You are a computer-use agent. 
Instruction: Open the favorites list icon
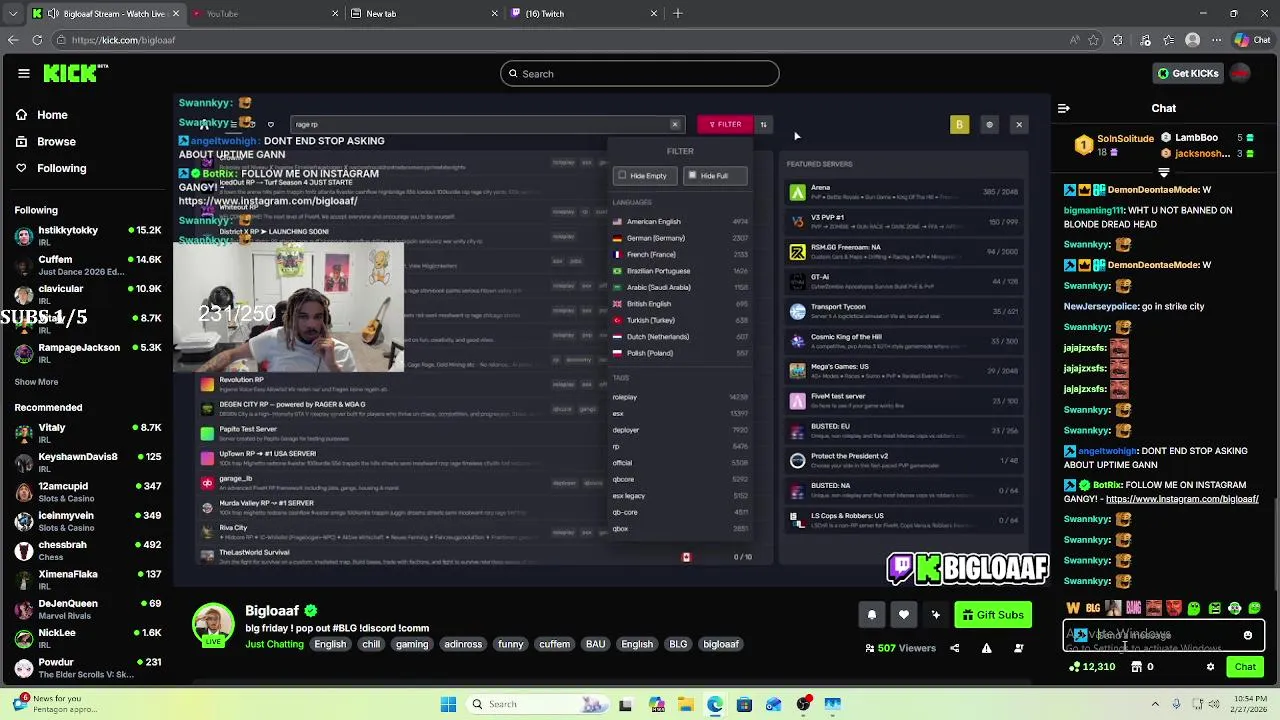1168,40
